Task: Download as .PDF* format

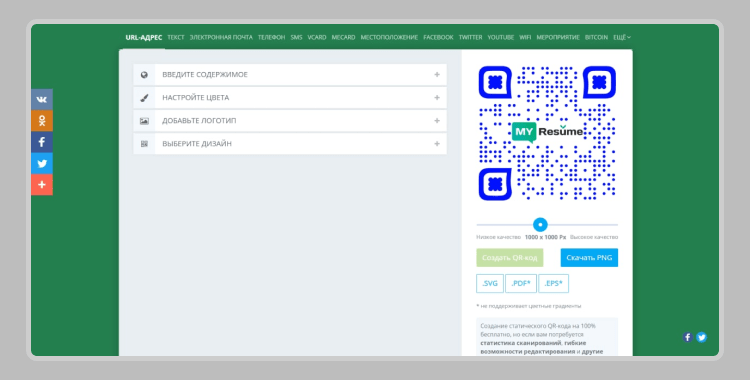Action: pyautogui.click(x=520, y=283)
